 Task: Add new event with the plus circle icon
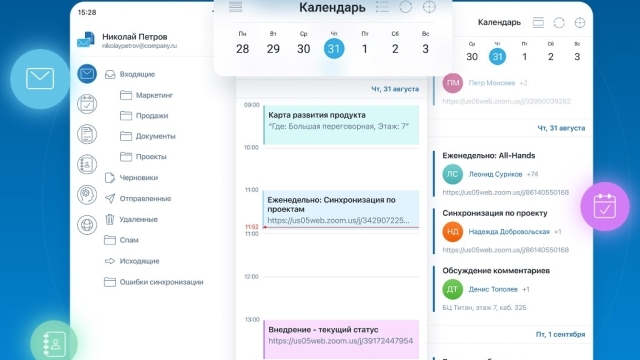[429, 7]
